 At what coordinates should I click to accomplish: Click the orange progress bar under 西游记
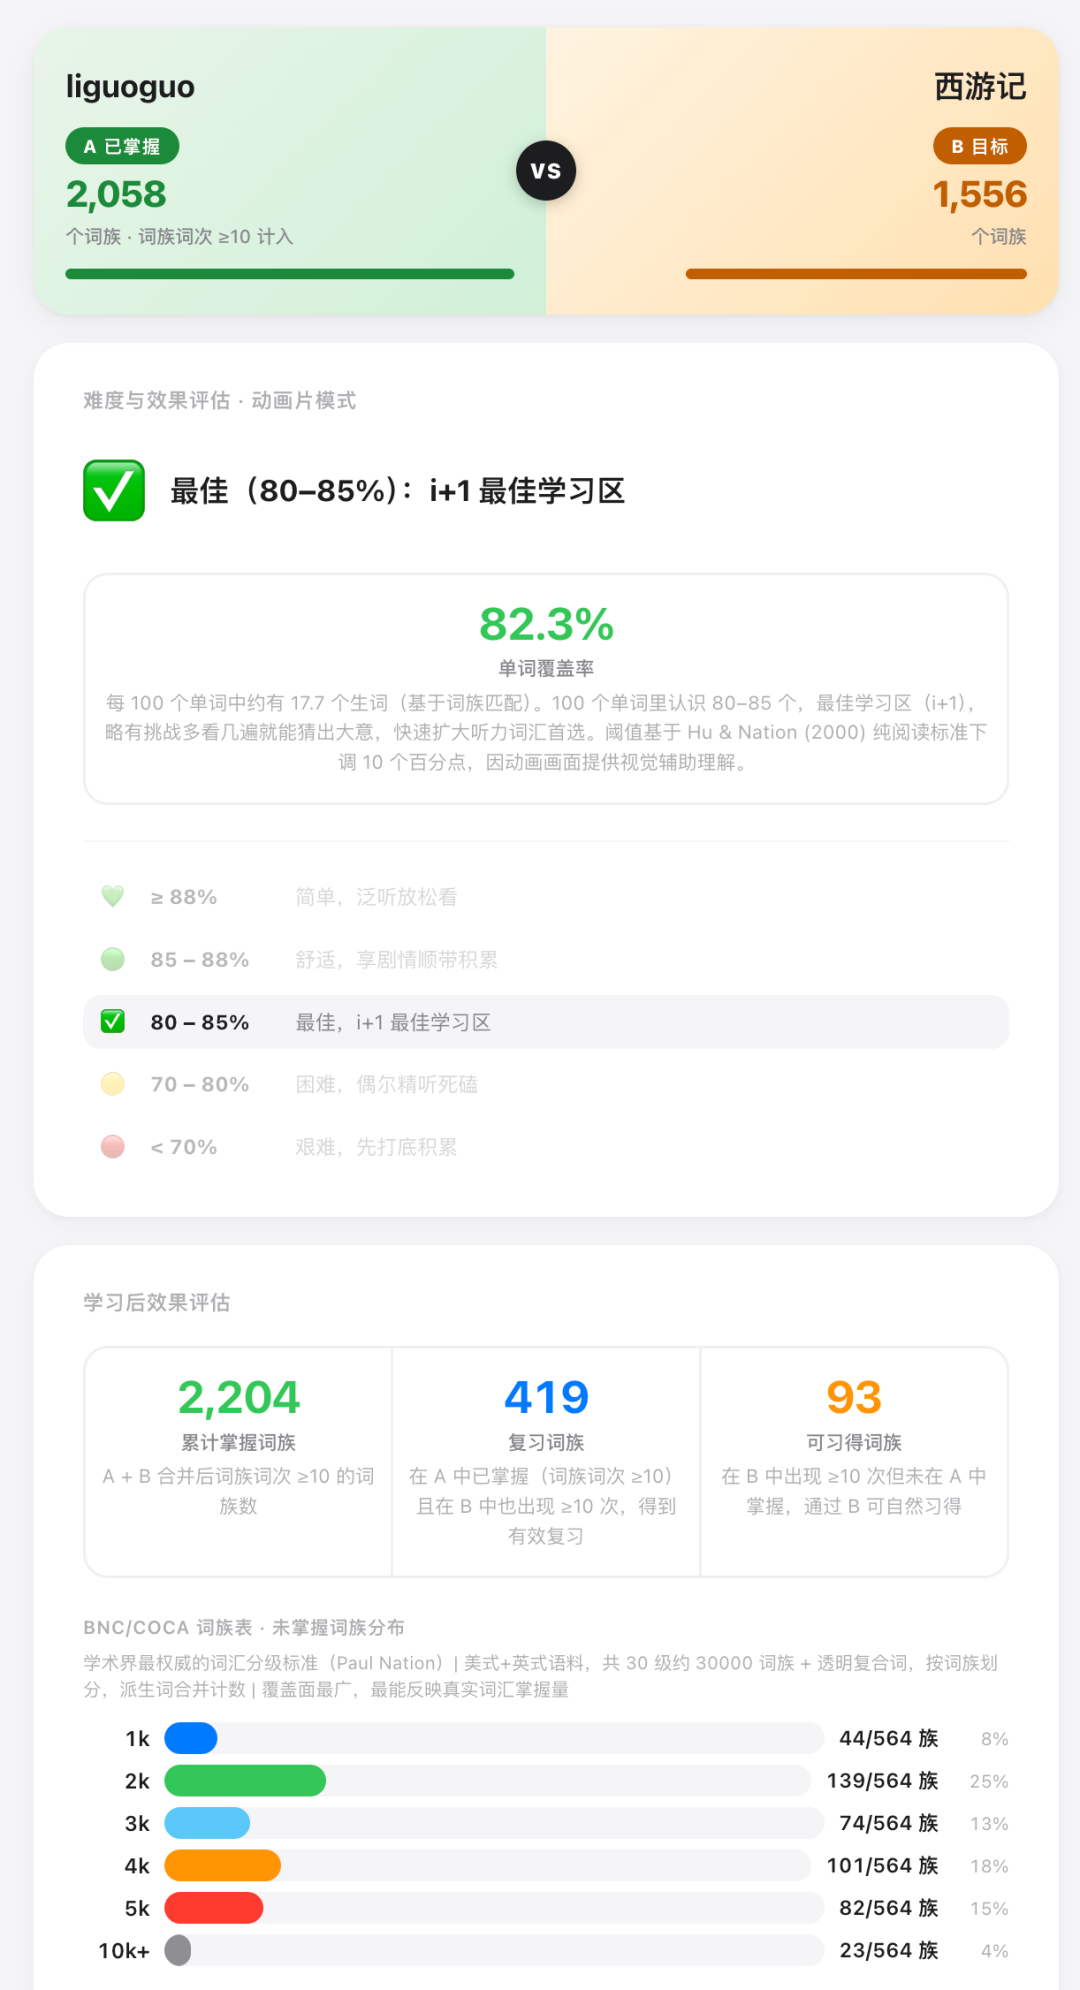[x=856, y=274]
